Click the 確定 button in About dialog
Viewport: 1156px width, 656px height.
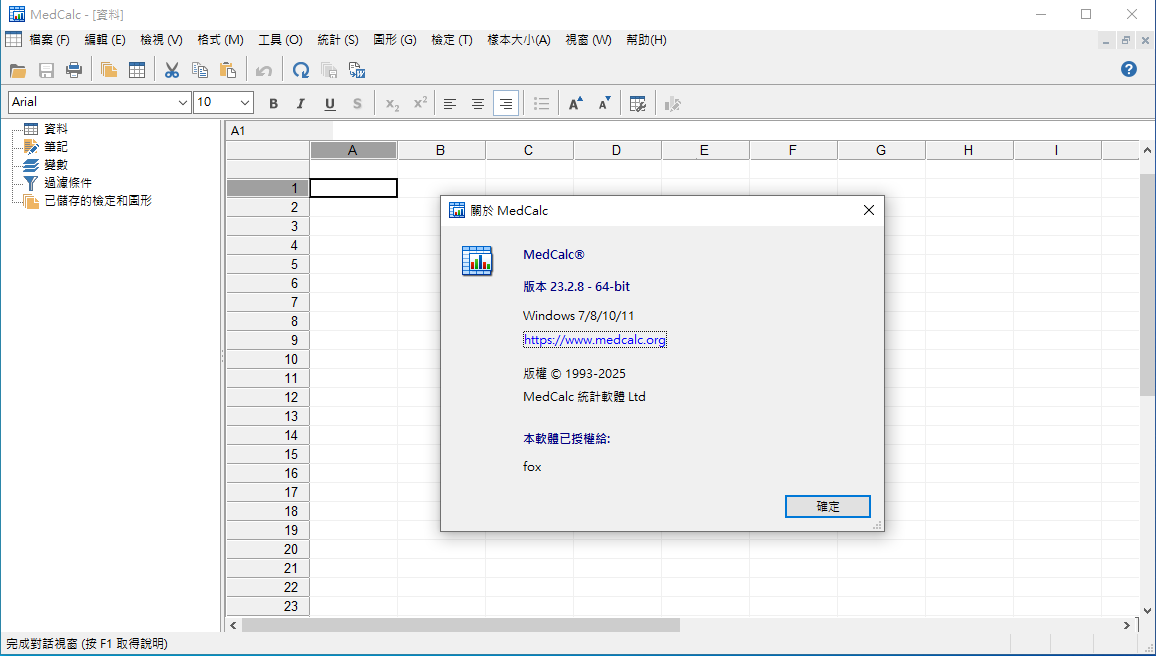[x=827, y=506]
